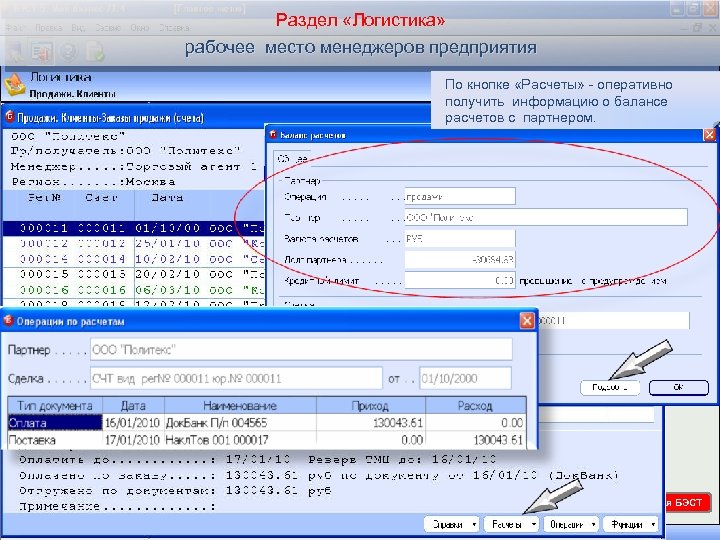This screenshot has height=540, width=720.
Task: Click the Наименование column header
Action: tap(240, 405)
